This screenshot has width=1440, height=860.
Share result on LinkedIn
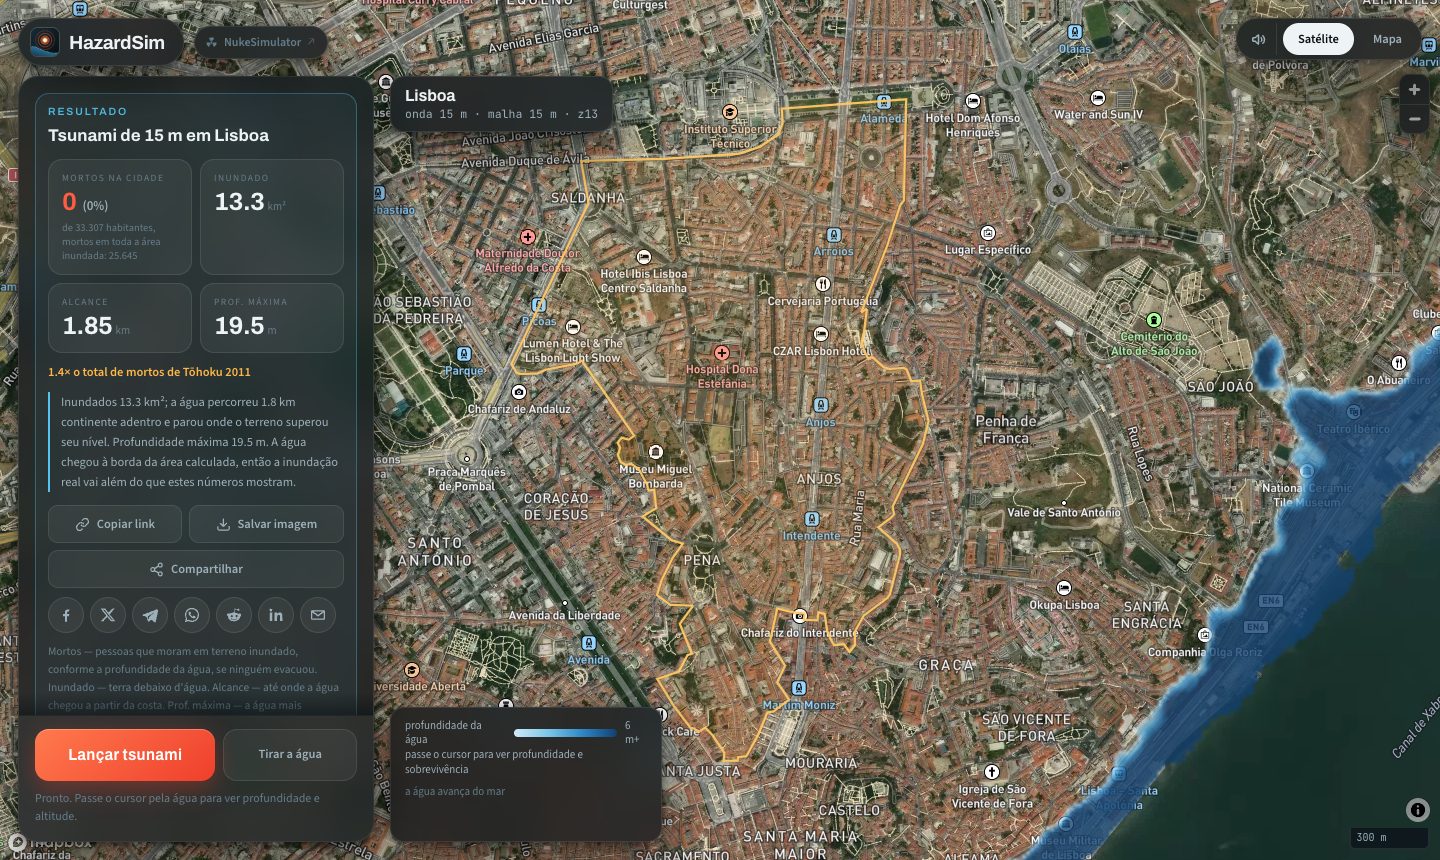coord(276,615)
